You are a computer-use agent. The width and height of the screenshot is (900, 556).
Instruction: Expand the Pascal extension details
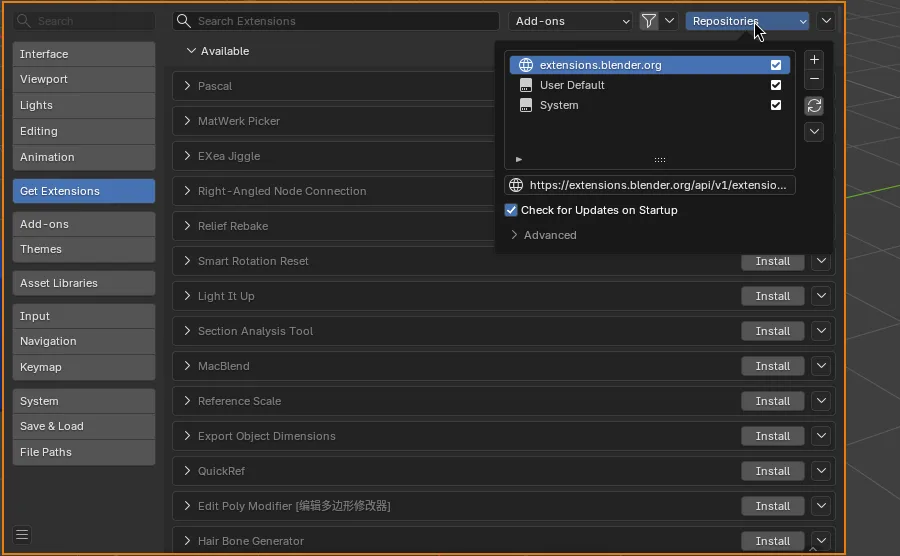click(x=187, y=86)
